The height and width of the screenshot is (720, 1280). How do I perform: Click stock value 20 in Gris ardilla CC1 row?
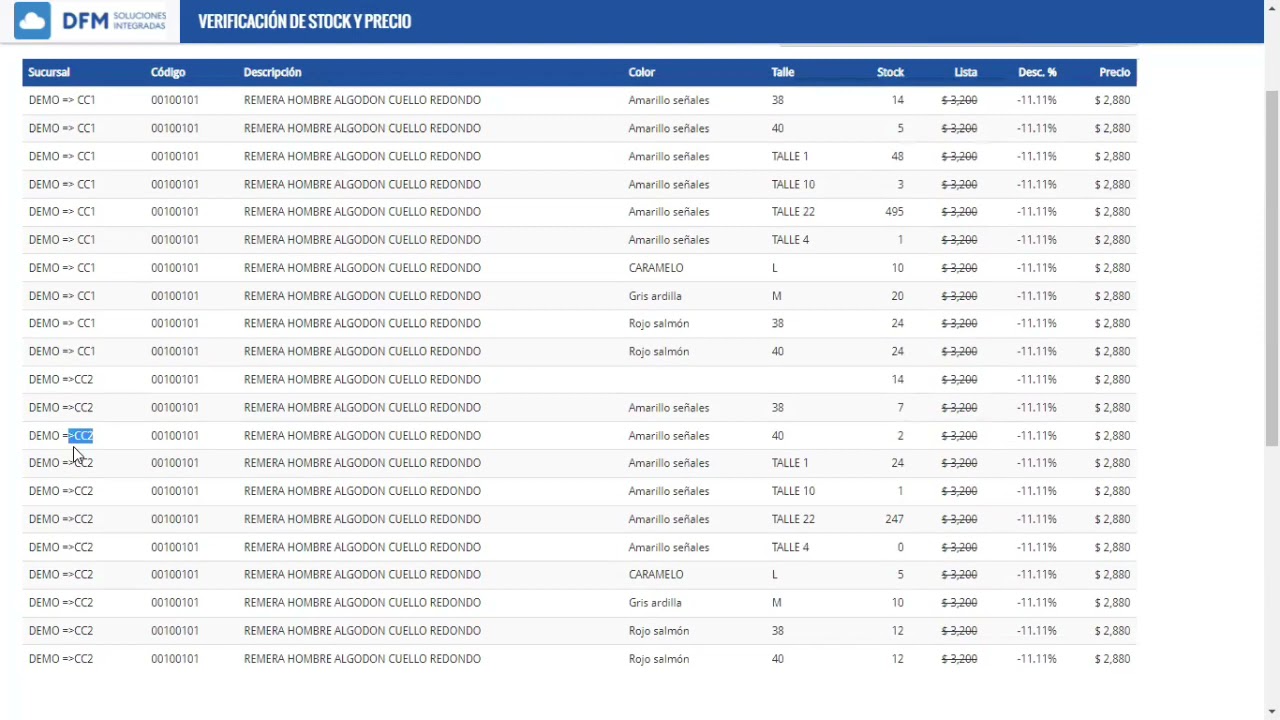tap(897, 296)
